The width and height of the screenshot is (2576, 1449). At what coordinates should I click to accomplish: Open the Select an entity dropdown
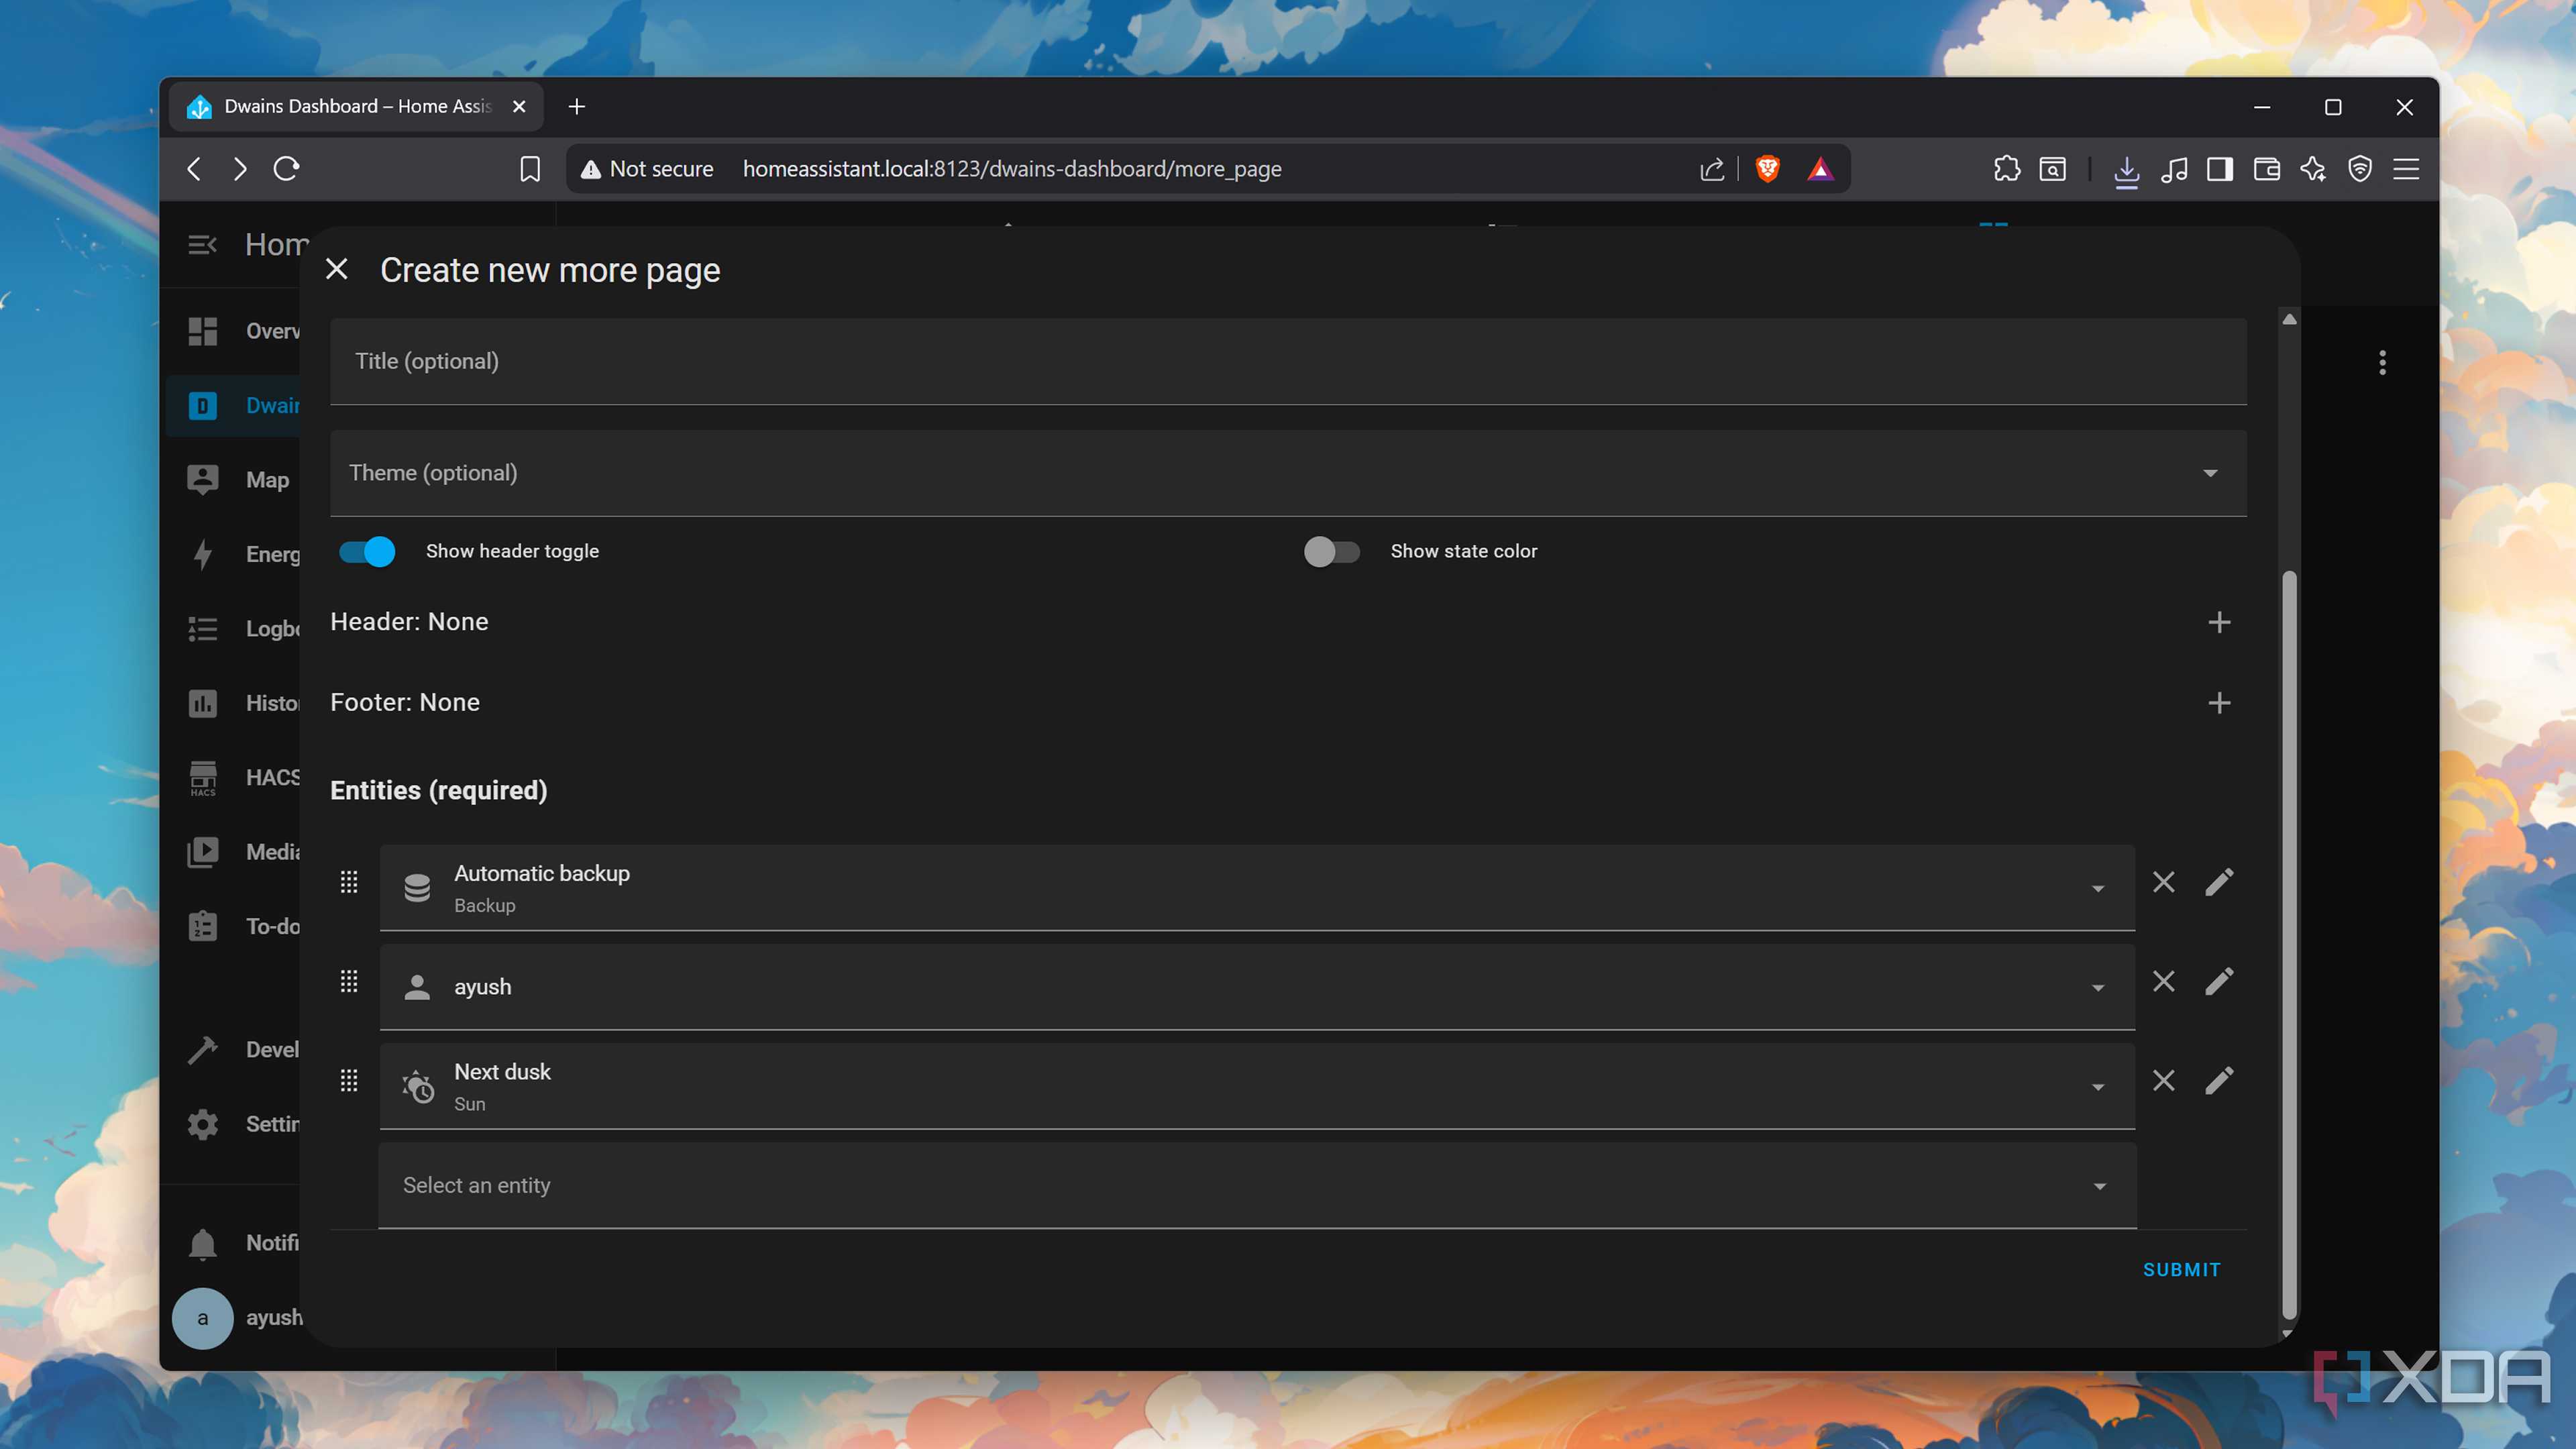[1257, 1185]
